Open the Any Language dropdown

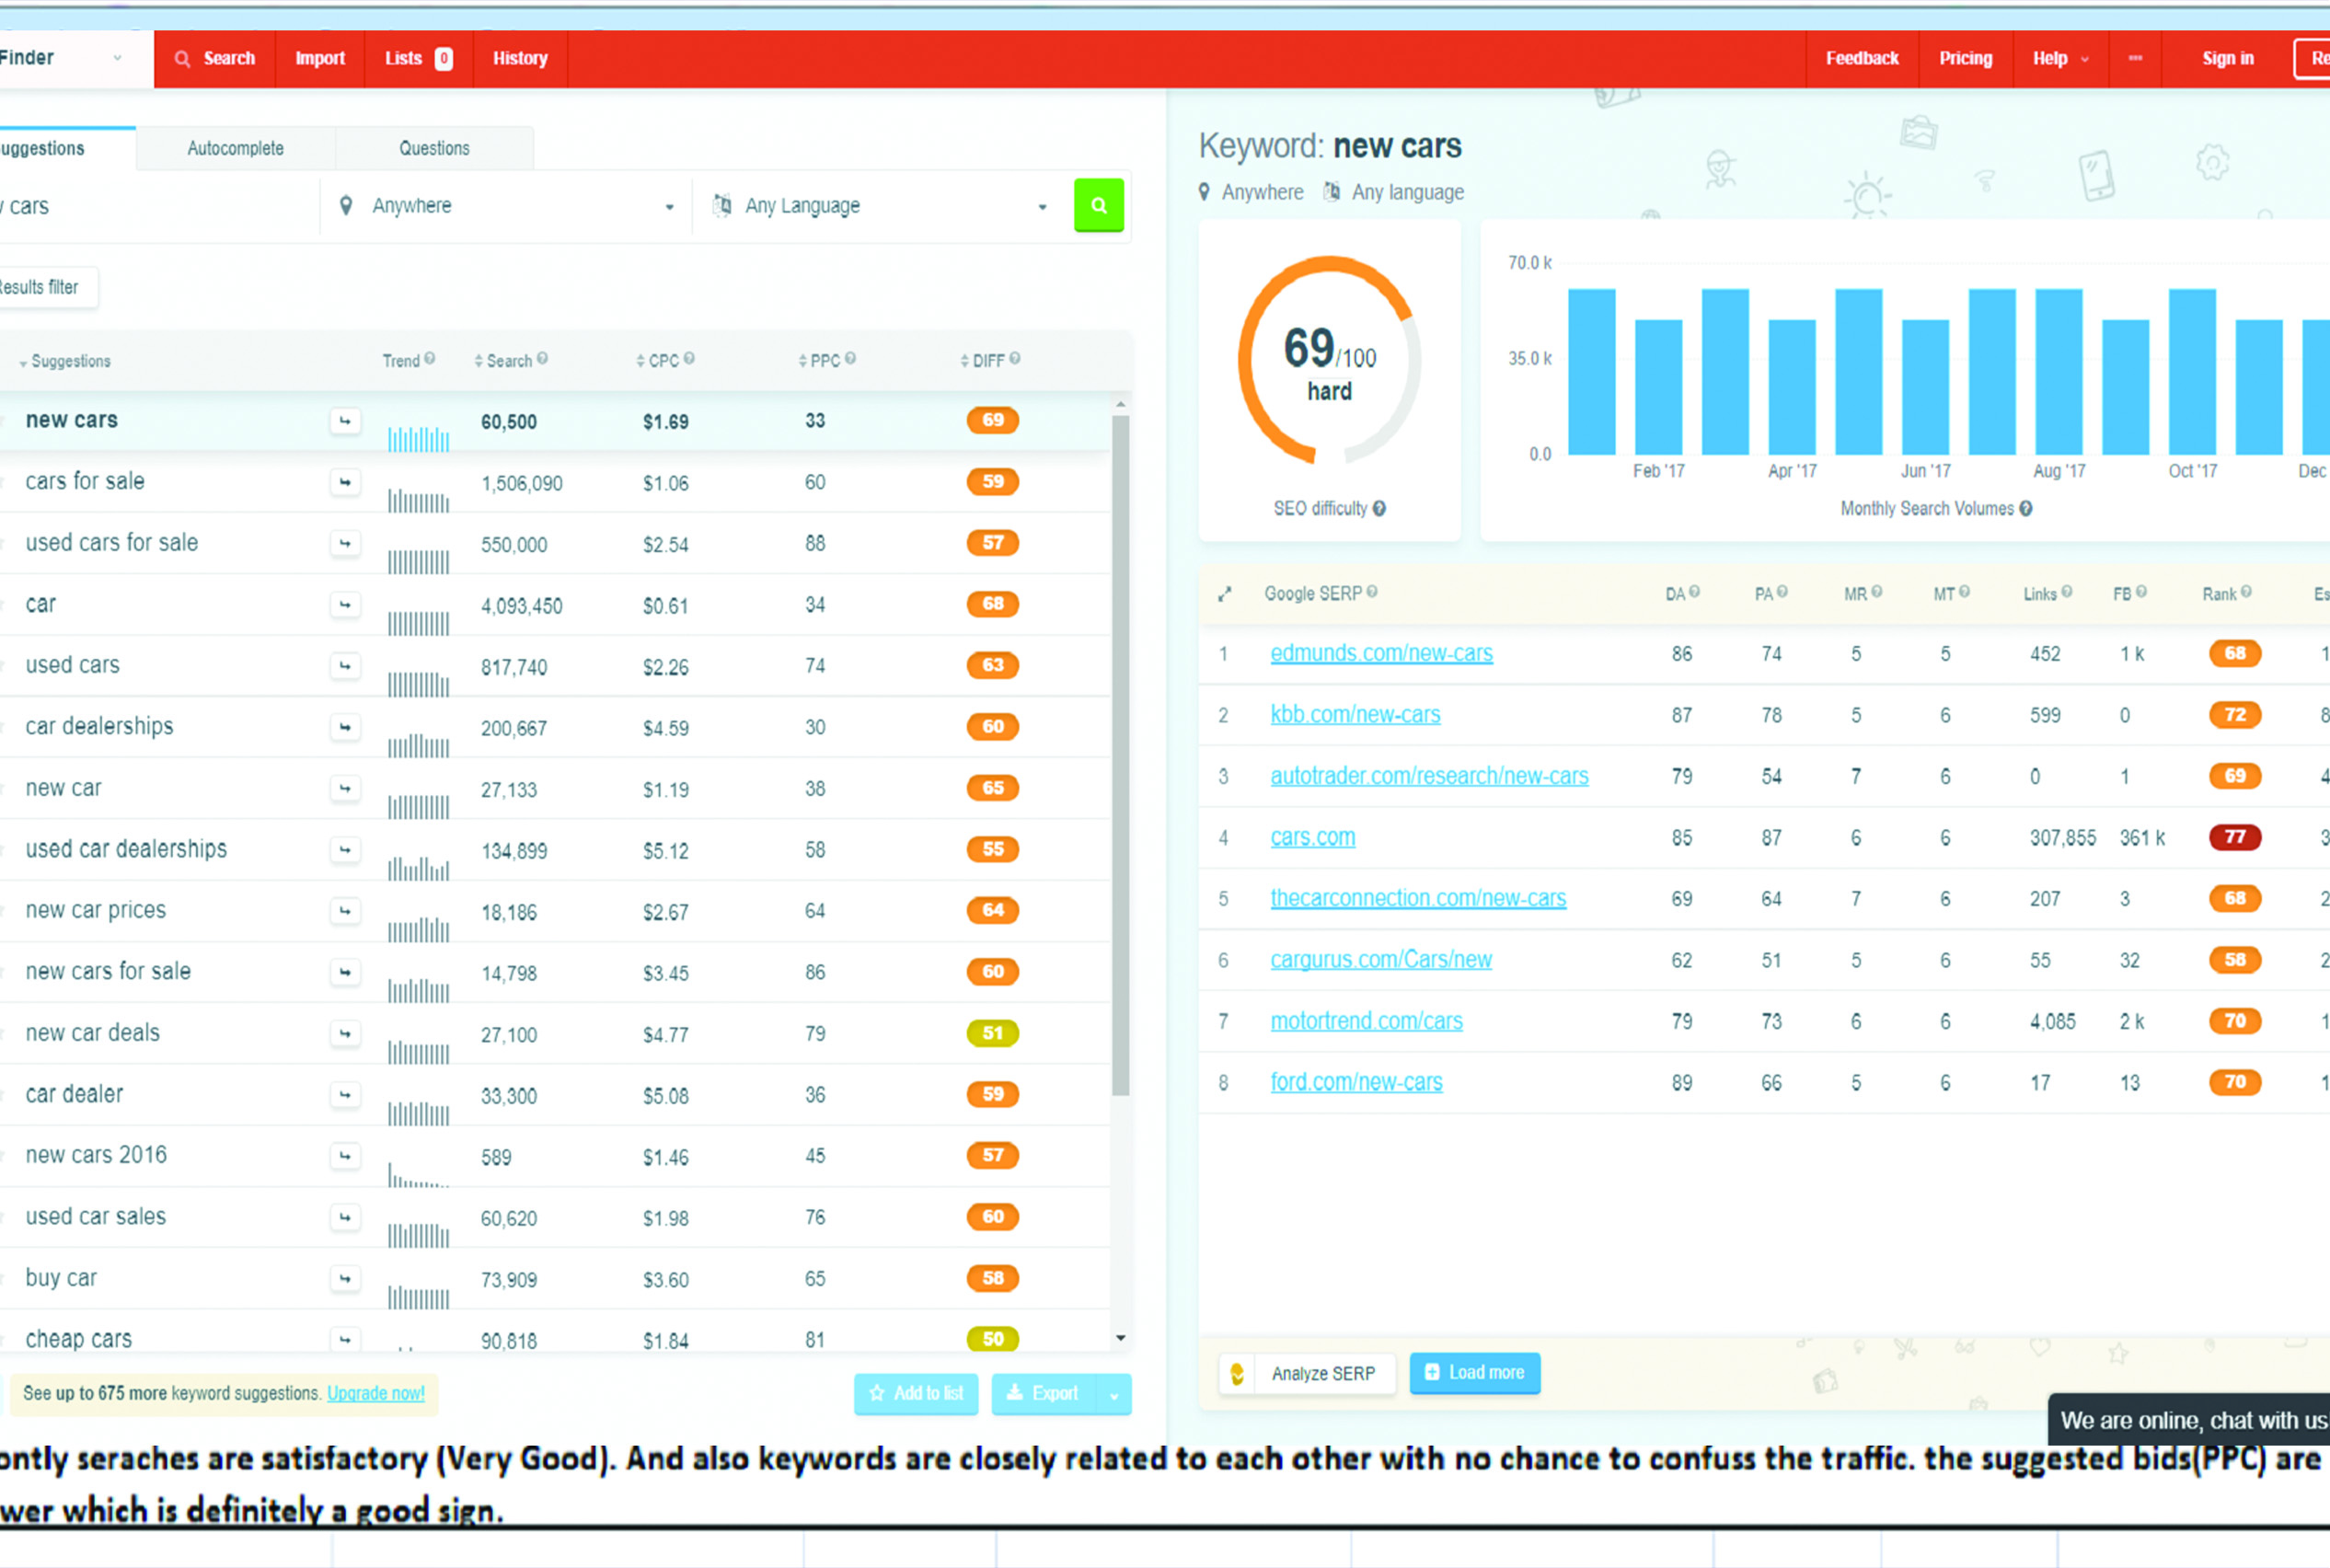click(1043, 206)
